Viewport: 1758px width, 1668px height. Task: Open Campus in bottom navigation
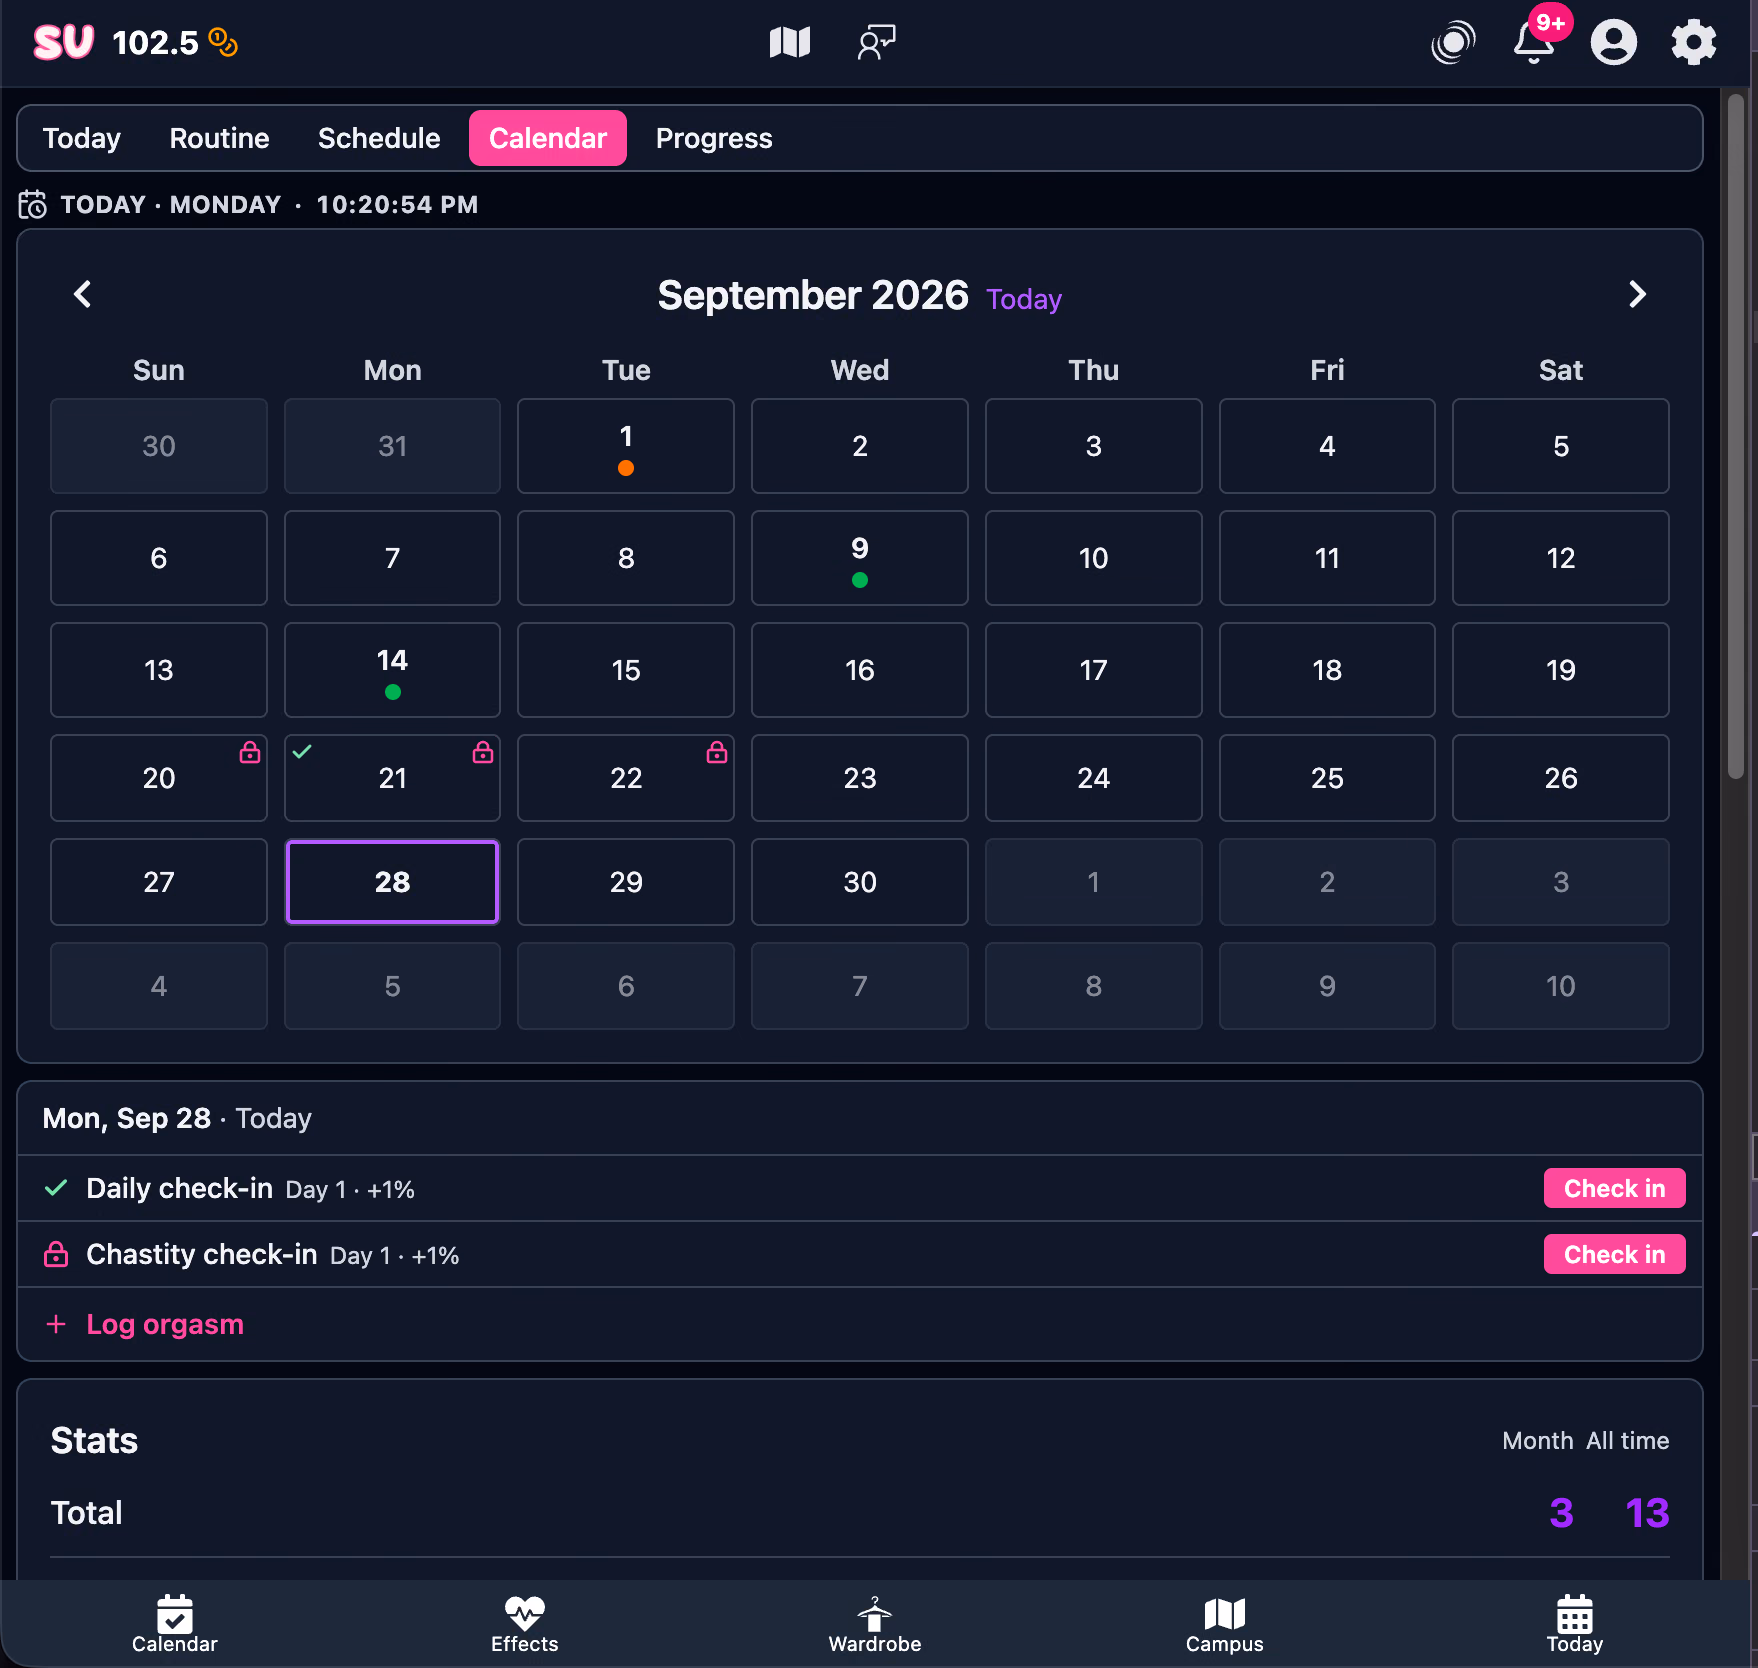click(x=1224, y=1624)
